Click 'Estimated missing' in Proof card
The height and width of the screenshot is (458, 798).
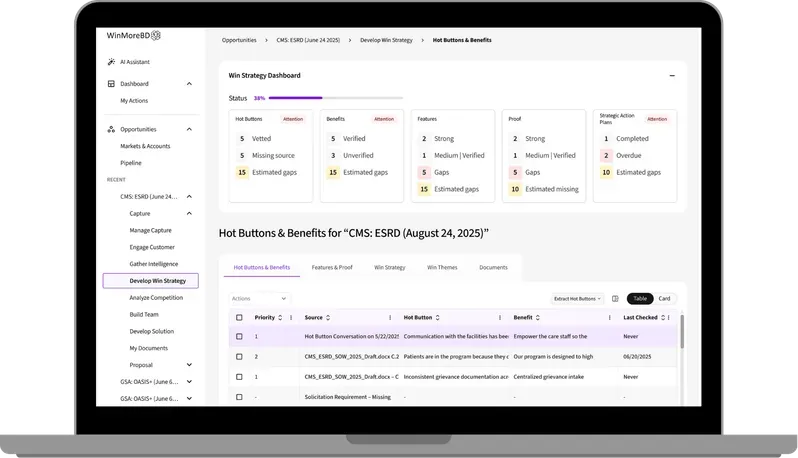click(552, 189)
